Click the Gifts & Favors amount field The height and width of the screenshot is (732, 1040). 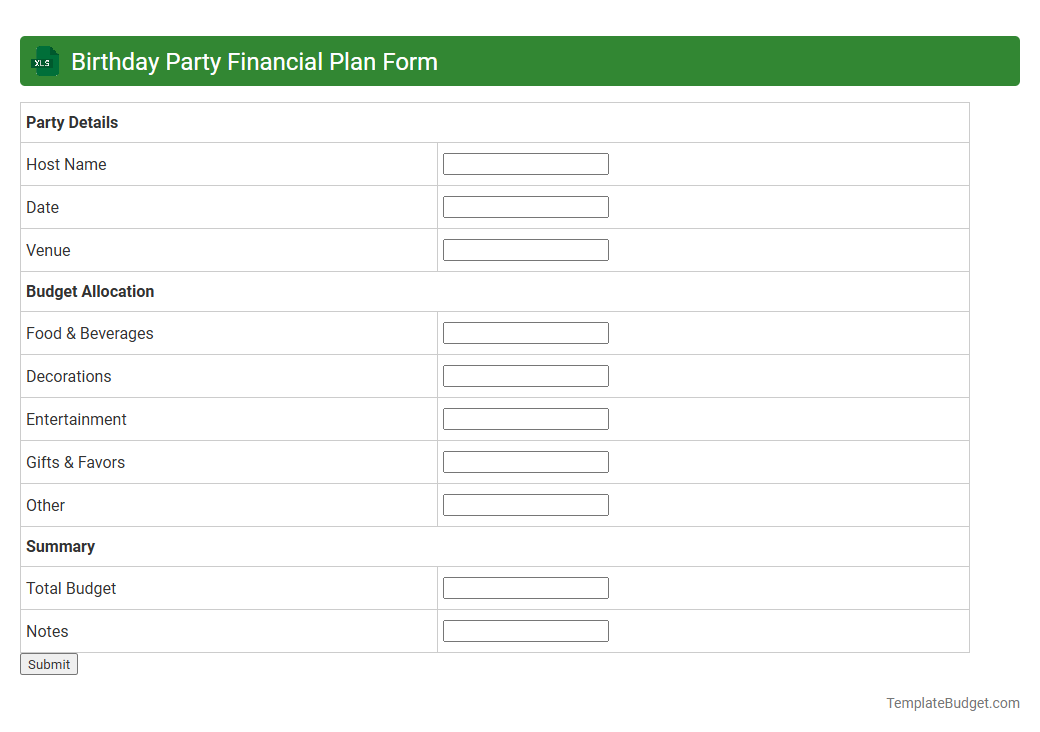coord(525,461)
